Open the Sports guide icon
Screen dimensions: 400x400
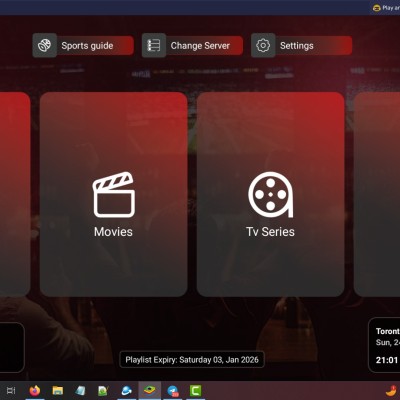(45, 45)
